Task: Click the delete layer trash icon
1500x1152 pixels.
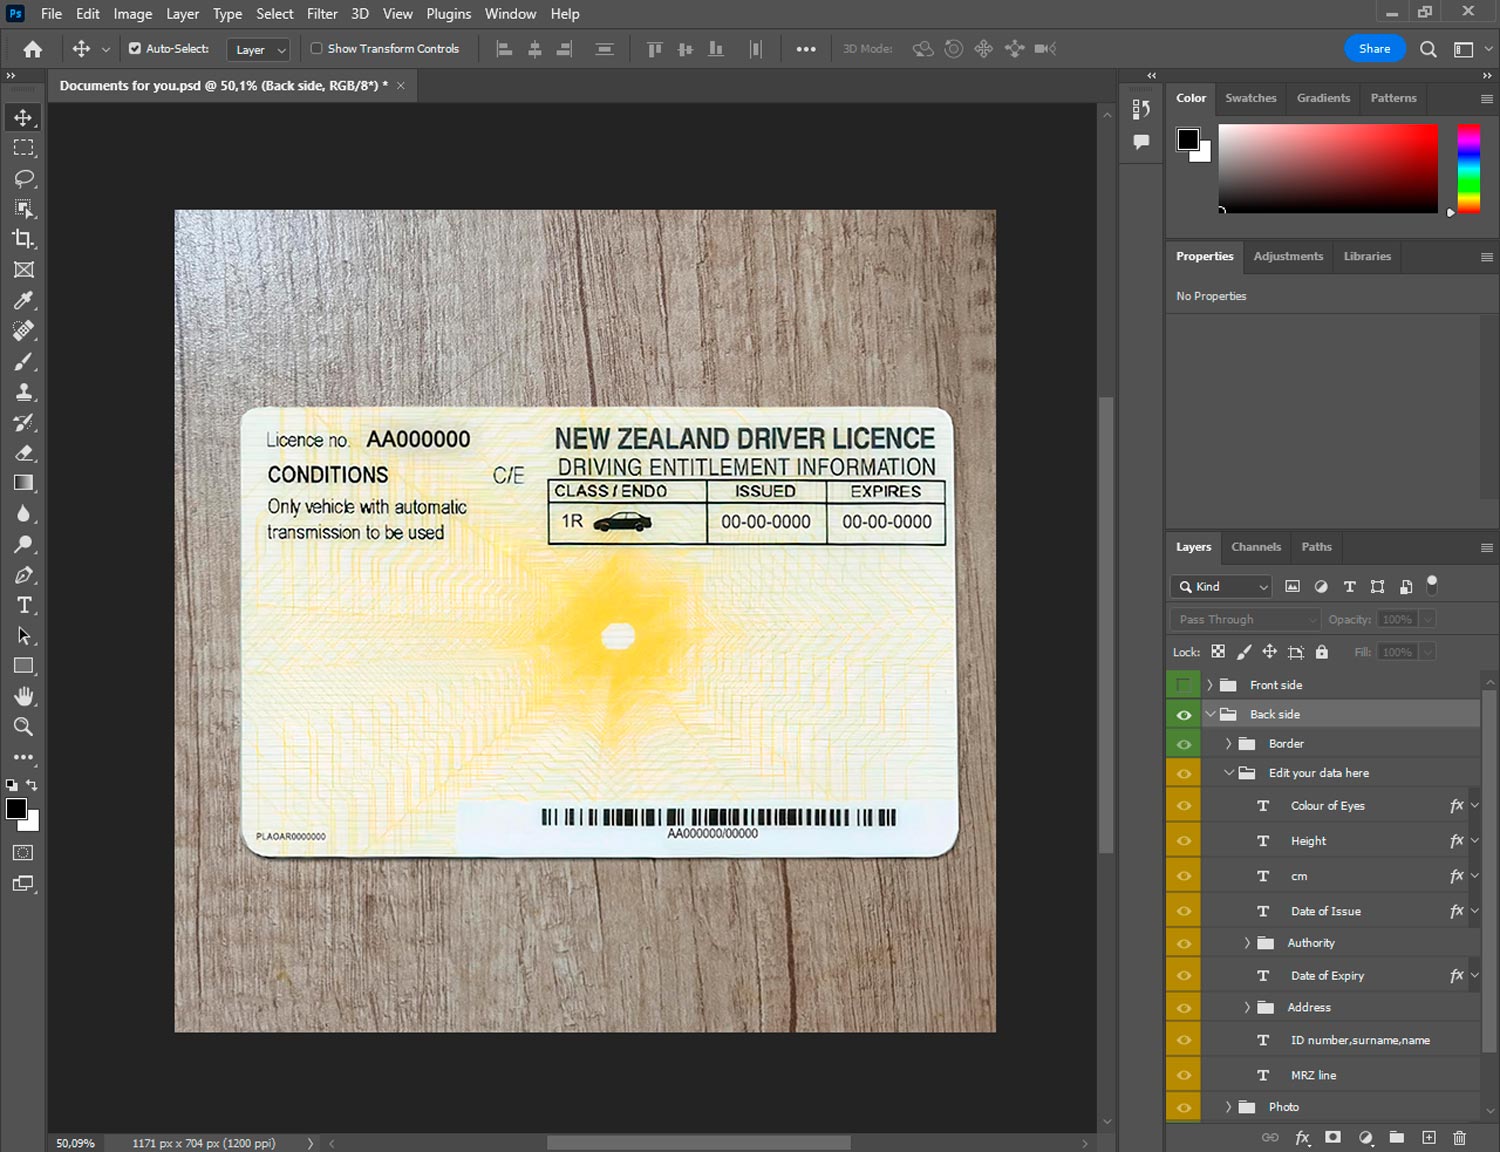Action: (1459, 1137)
